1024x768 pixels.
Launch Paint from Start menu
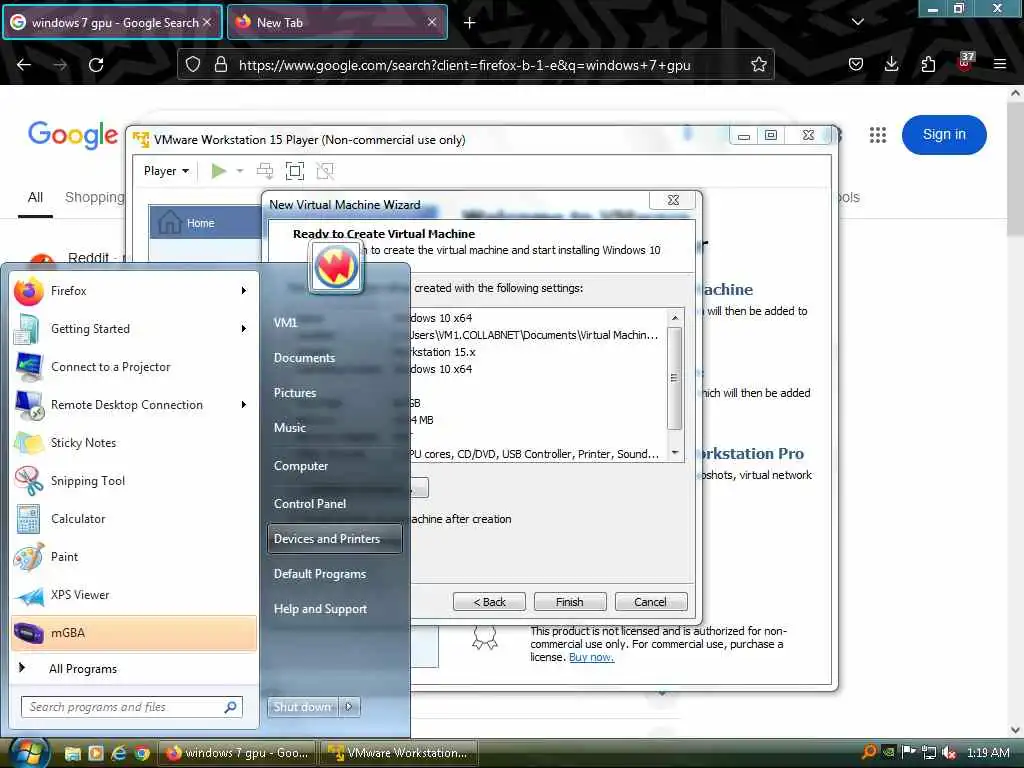[134, 557]
